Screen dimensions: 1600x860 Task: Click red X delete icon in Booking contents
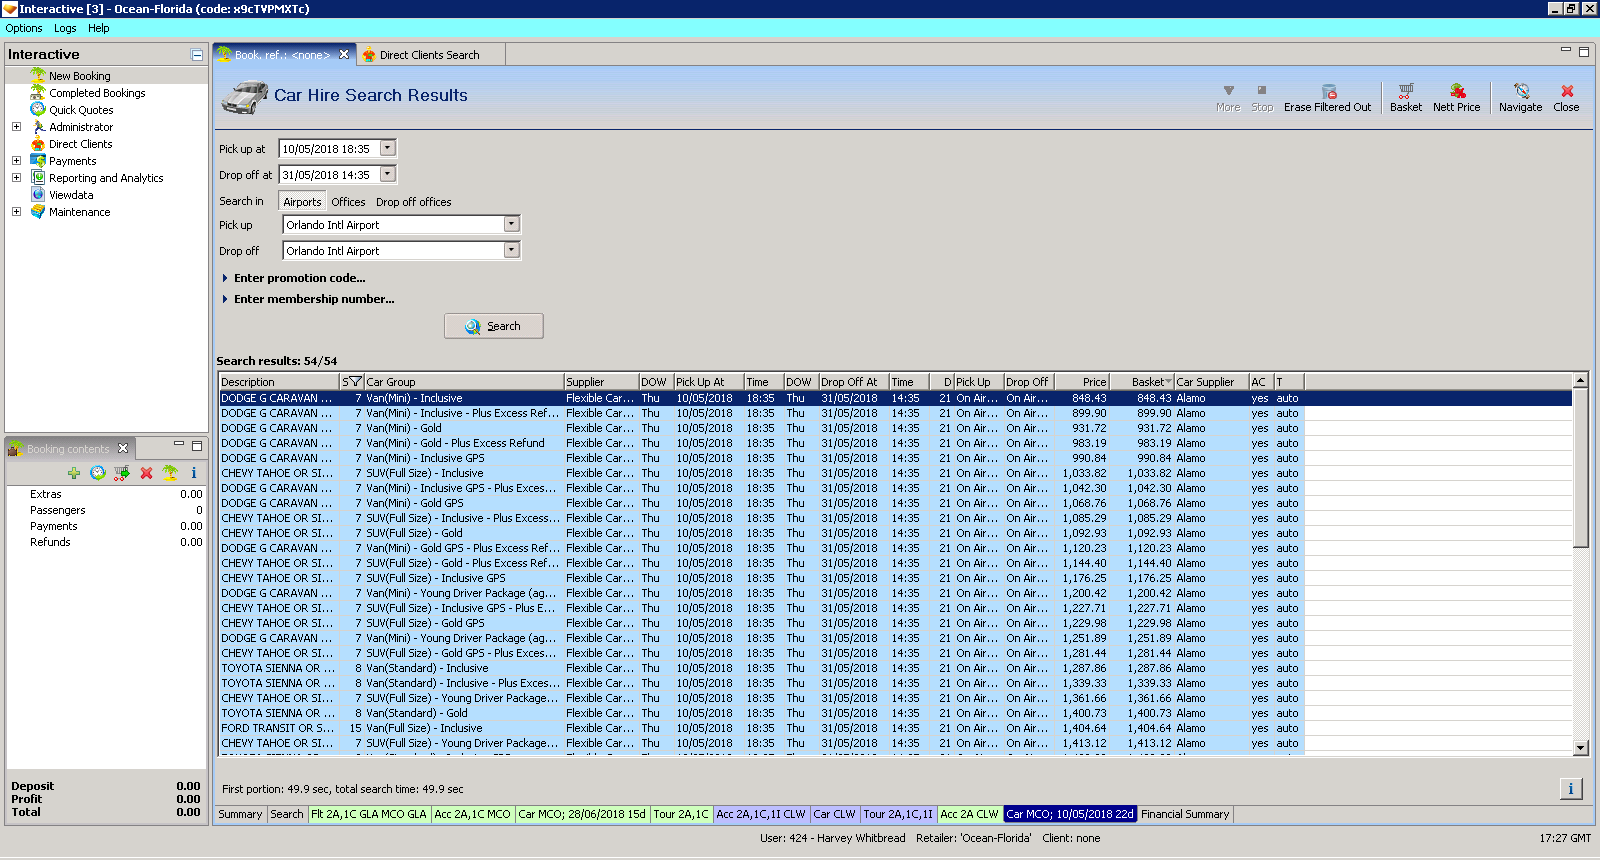click(146, 473)
